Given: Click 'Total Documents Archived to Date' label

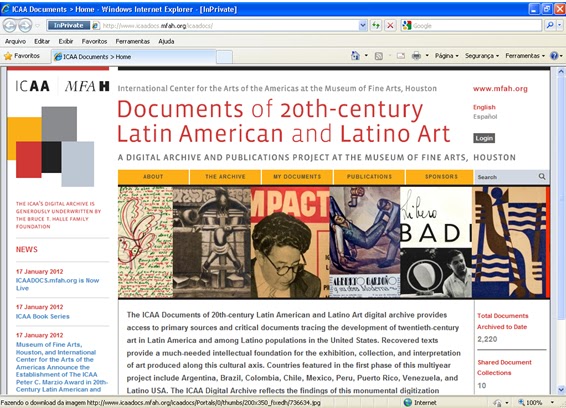Looking at the screenshot, I should 502,321.
